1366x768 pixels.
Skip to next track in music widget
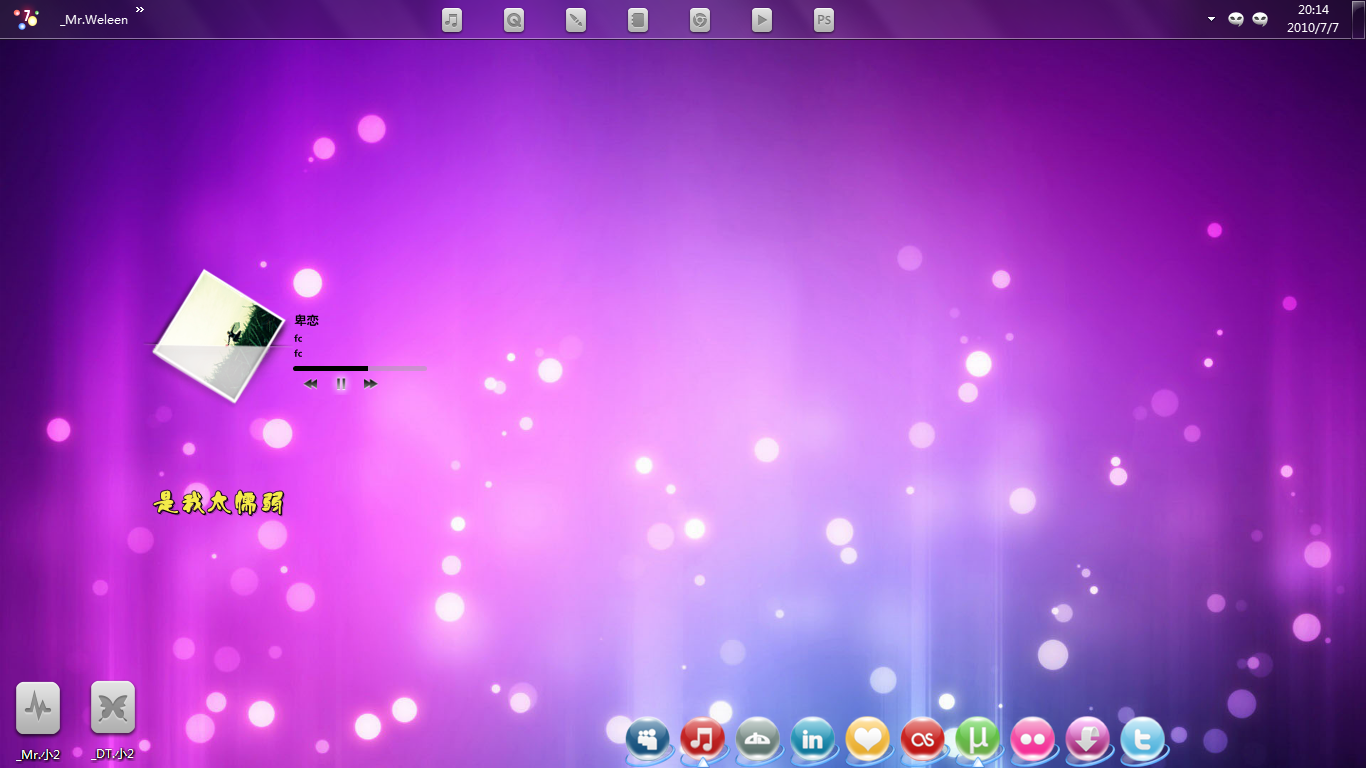(x=370, y=383)
